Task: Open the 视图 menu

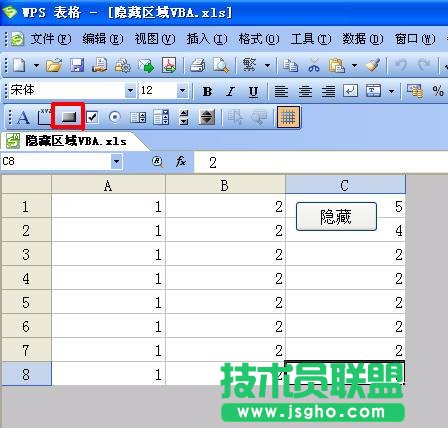Action: (155, 39)
